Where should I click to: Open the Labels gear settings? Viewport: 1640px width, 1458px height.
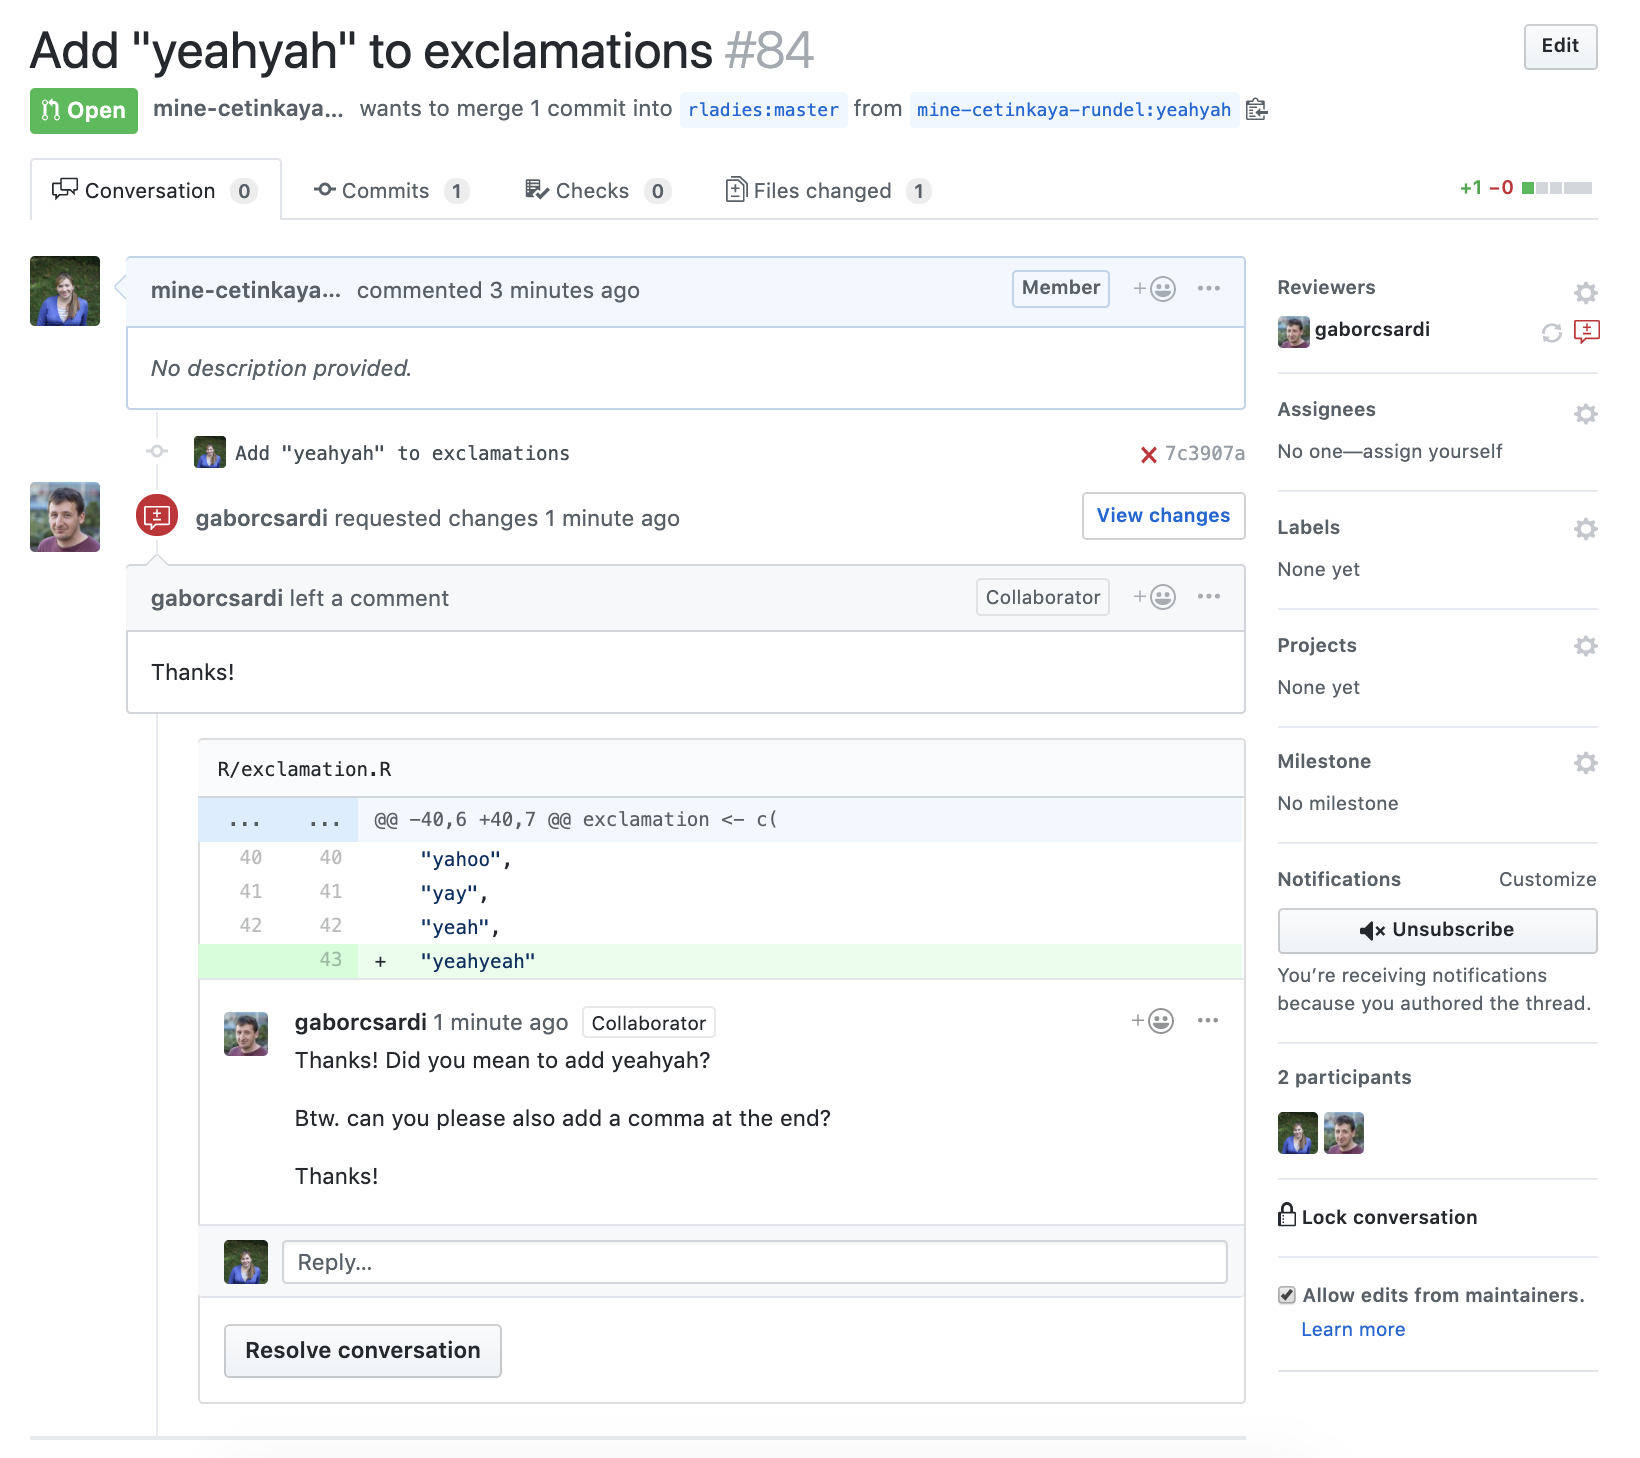point(1585,529)
